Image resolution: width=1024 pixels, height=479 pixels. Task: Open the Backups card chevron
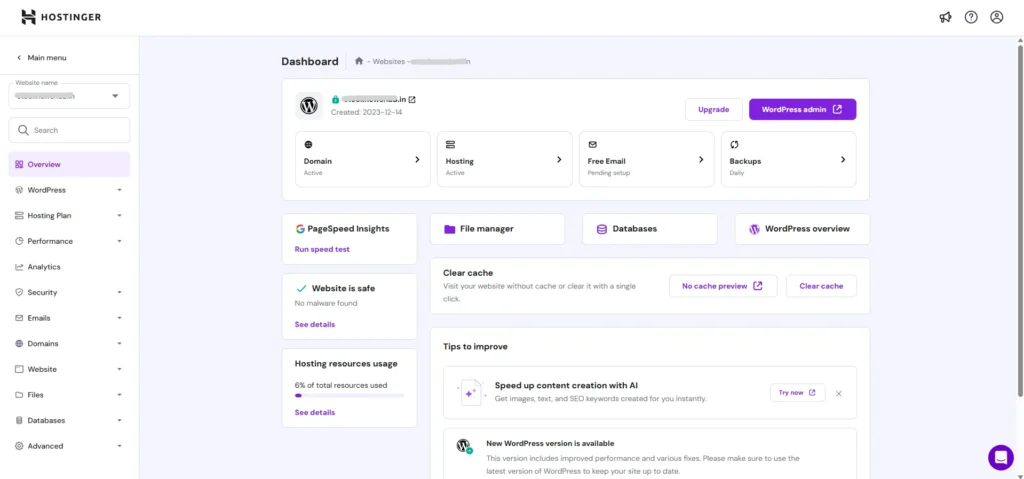[x=843, y=159]
